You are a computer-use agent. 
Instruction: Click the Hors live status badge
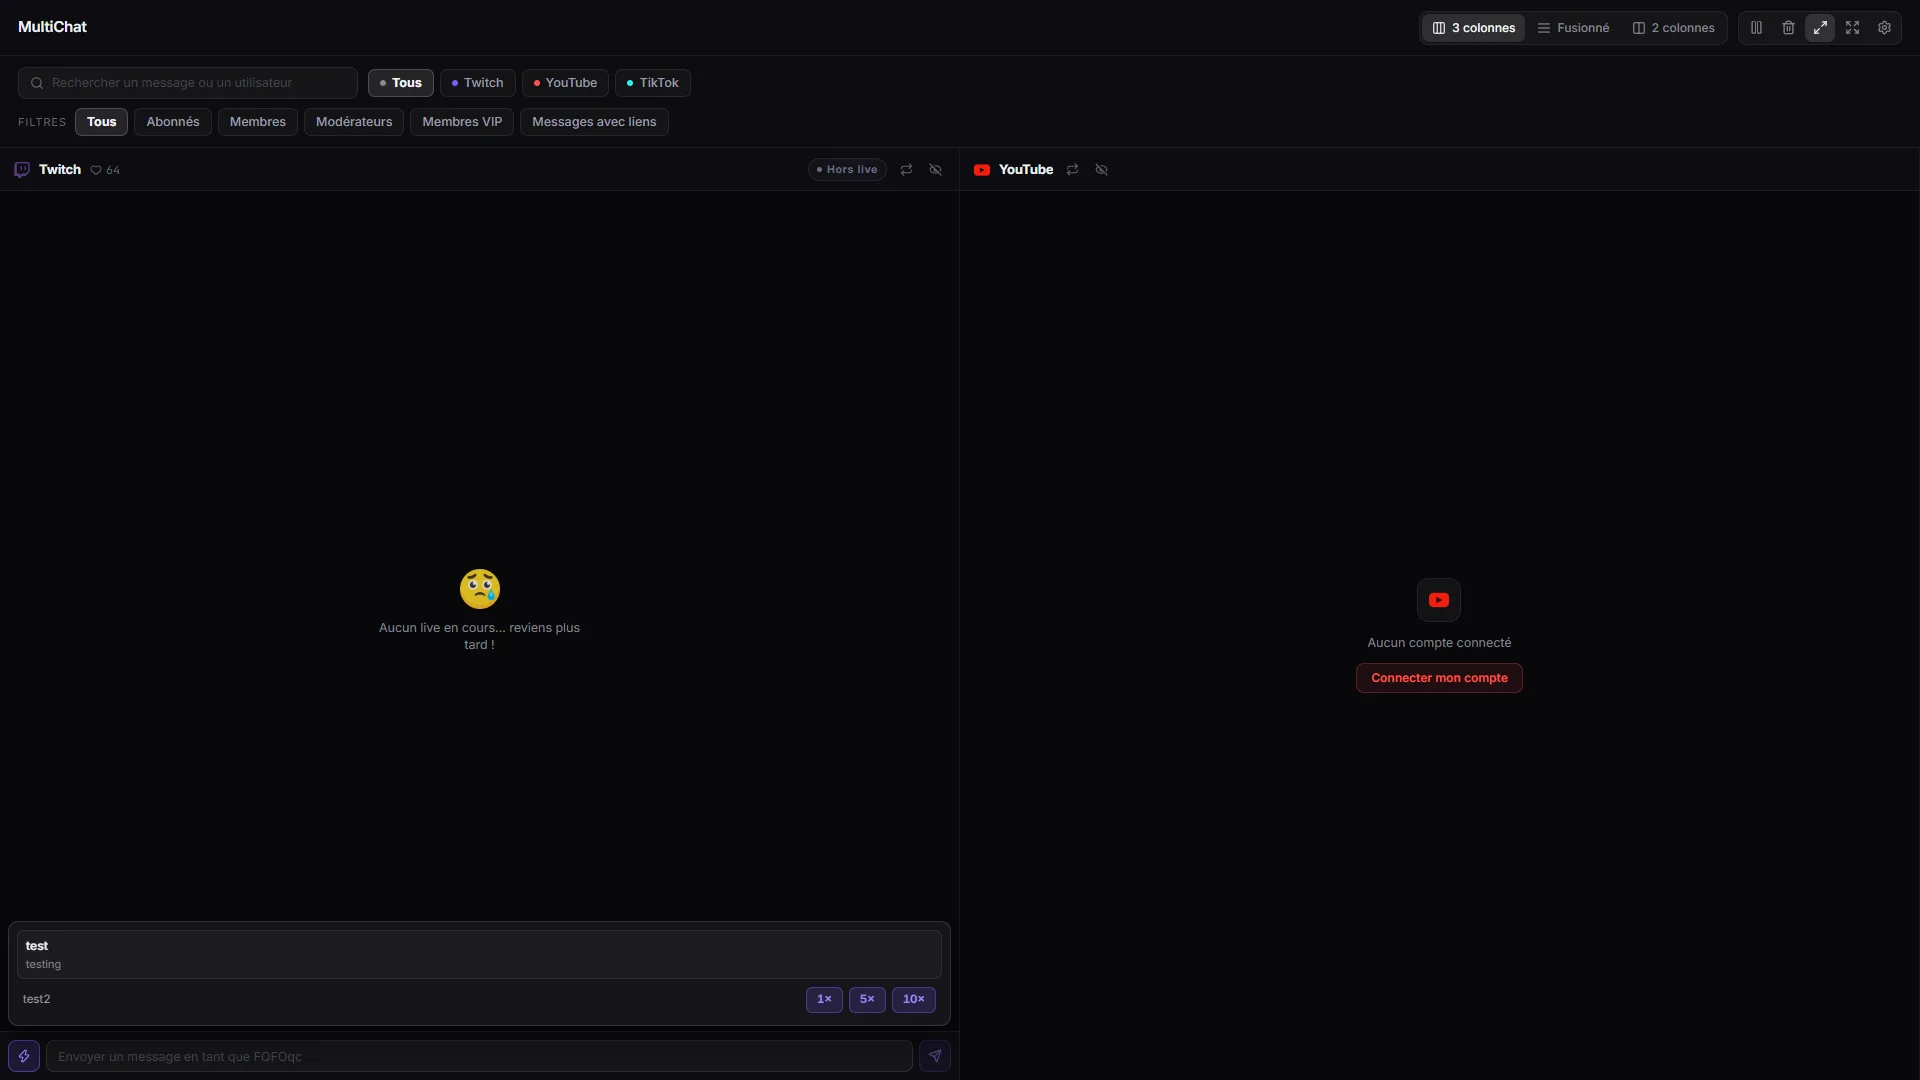click(847, 170)
